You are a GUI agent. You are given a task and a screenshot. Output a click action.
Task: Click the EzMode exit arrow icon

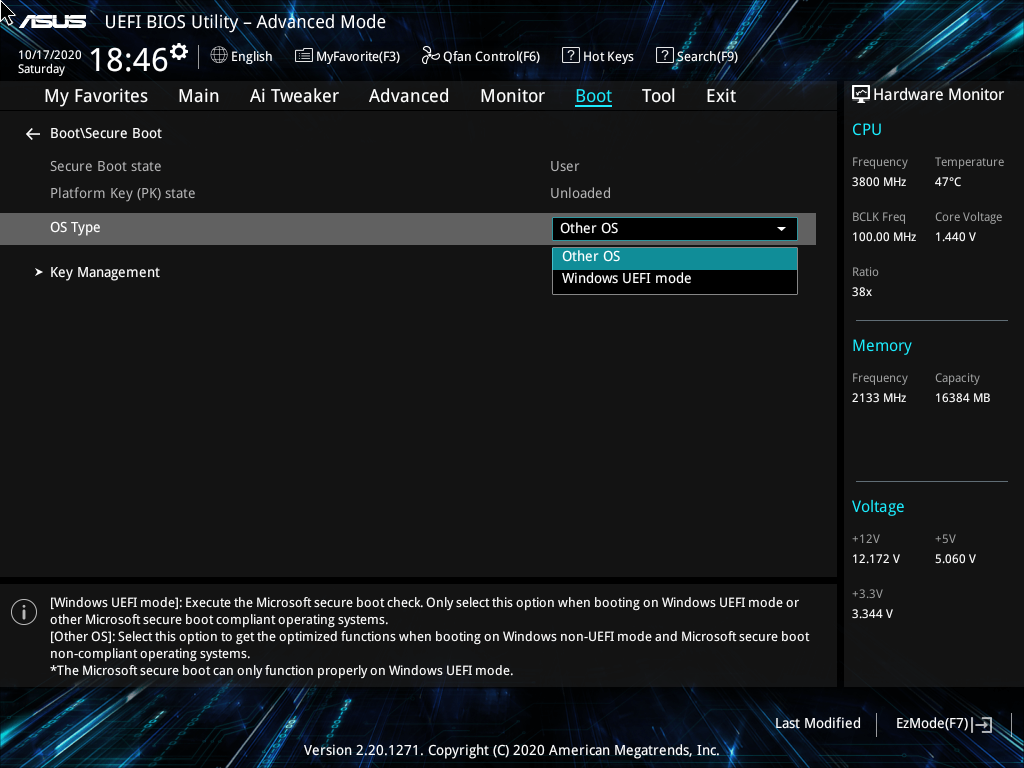pyautogui.click(x=983, y=724)
